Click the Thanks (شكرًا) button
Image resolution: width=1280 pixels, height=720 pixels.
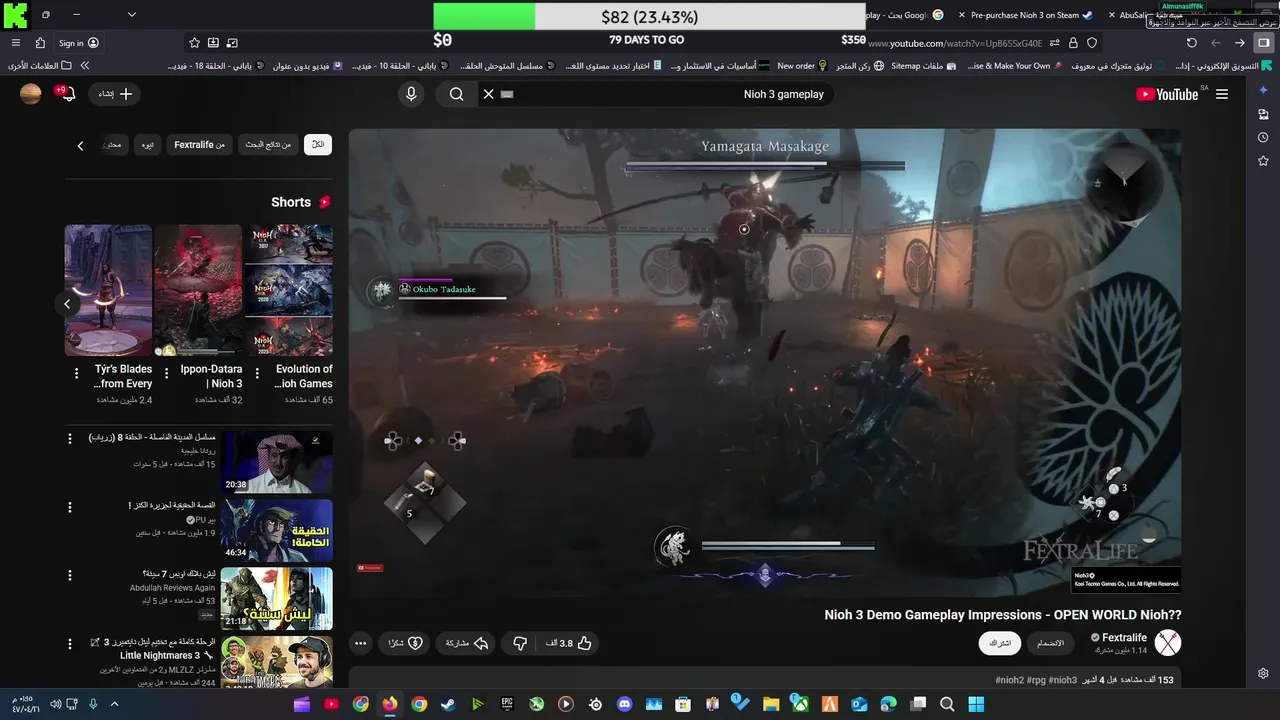pyautogui.click(x=405, y=643)
